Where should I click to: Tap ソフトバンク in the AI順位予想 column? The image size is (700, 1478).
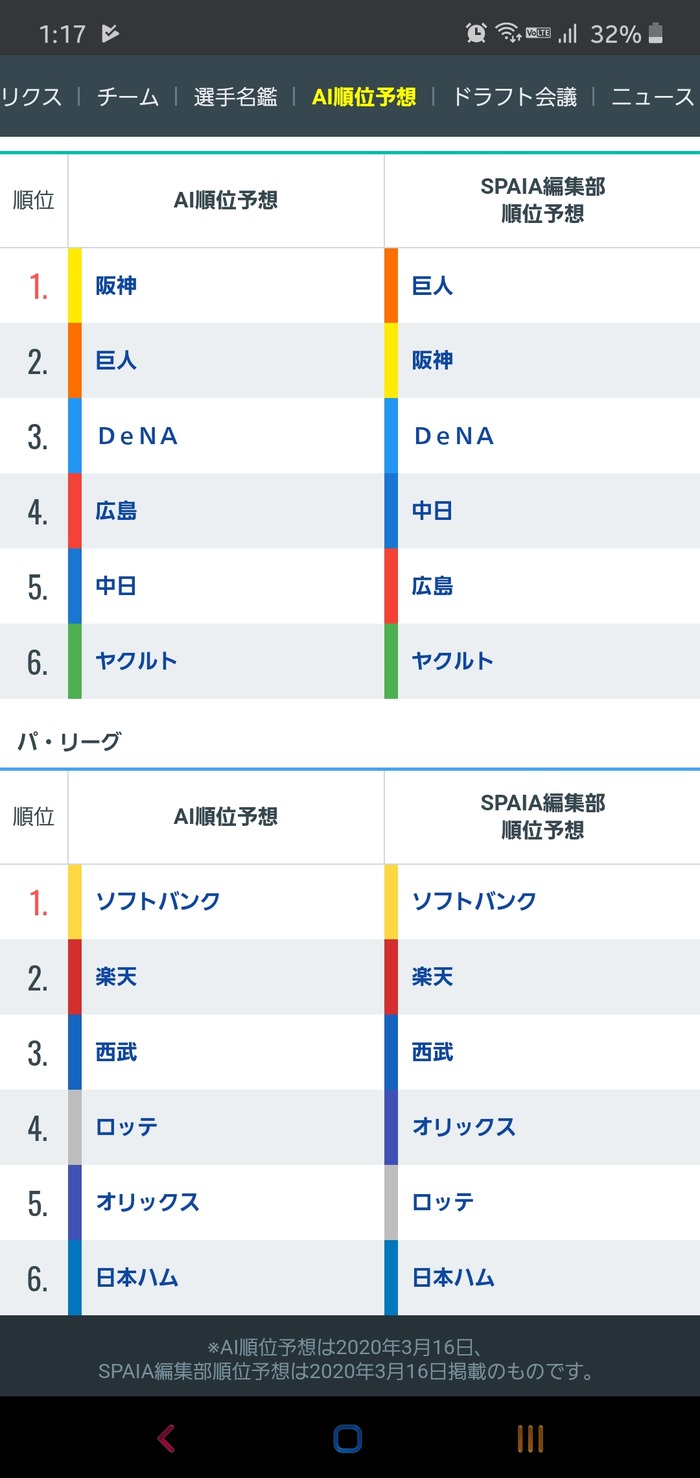[x=157, y=901]
